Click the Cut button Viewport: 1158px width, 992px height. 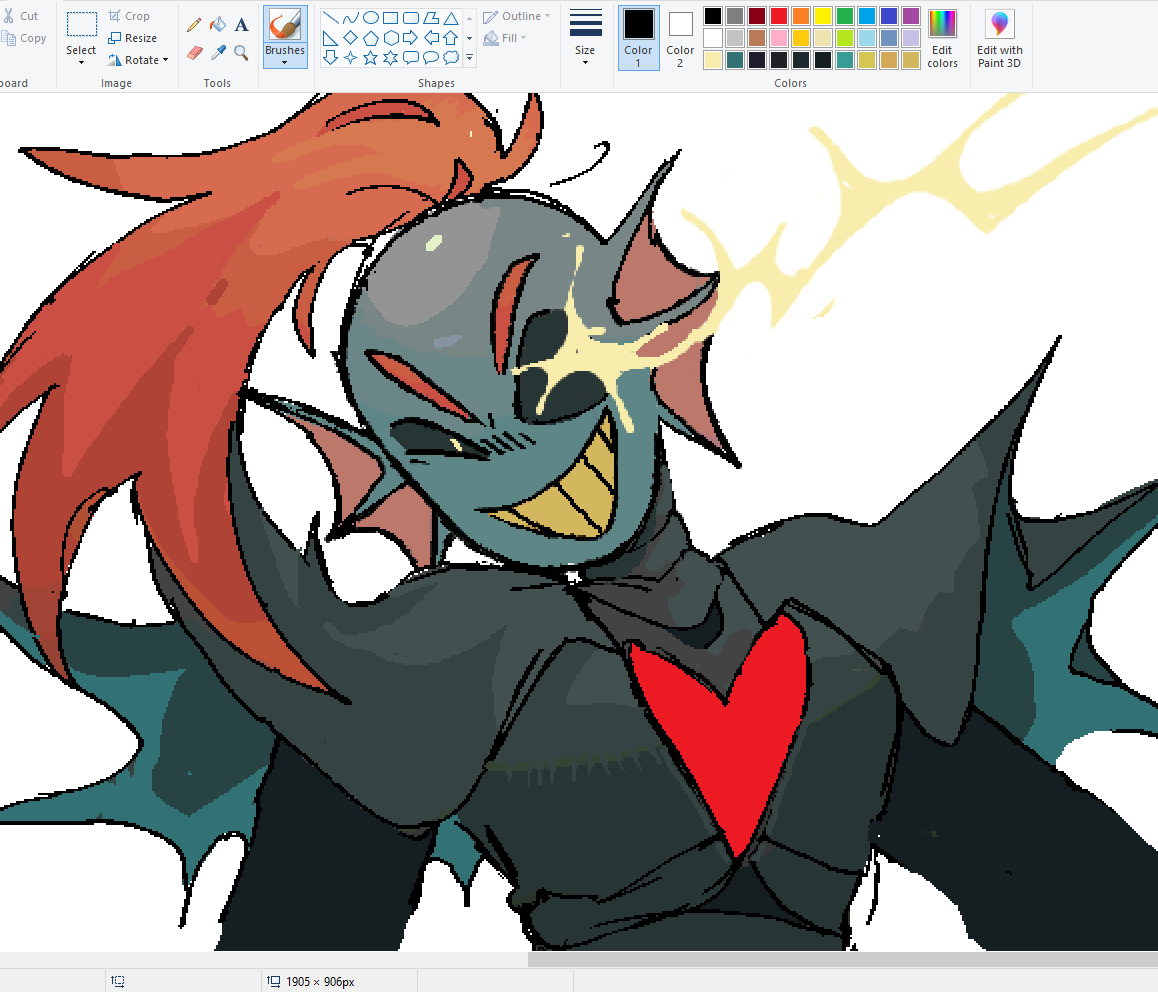(x=20, y=16)
